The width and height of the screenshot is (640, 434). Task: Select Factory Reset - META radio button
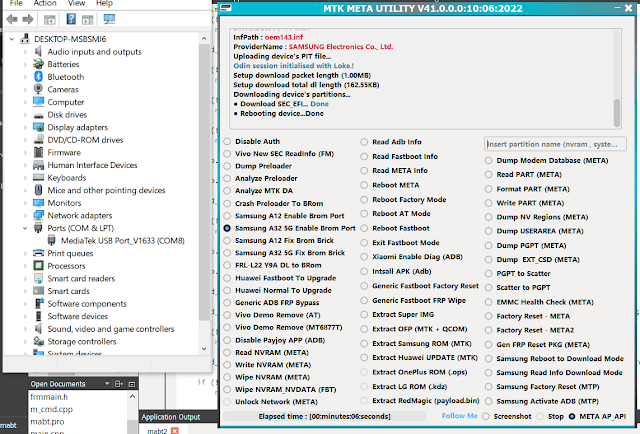tap(489, 316)
